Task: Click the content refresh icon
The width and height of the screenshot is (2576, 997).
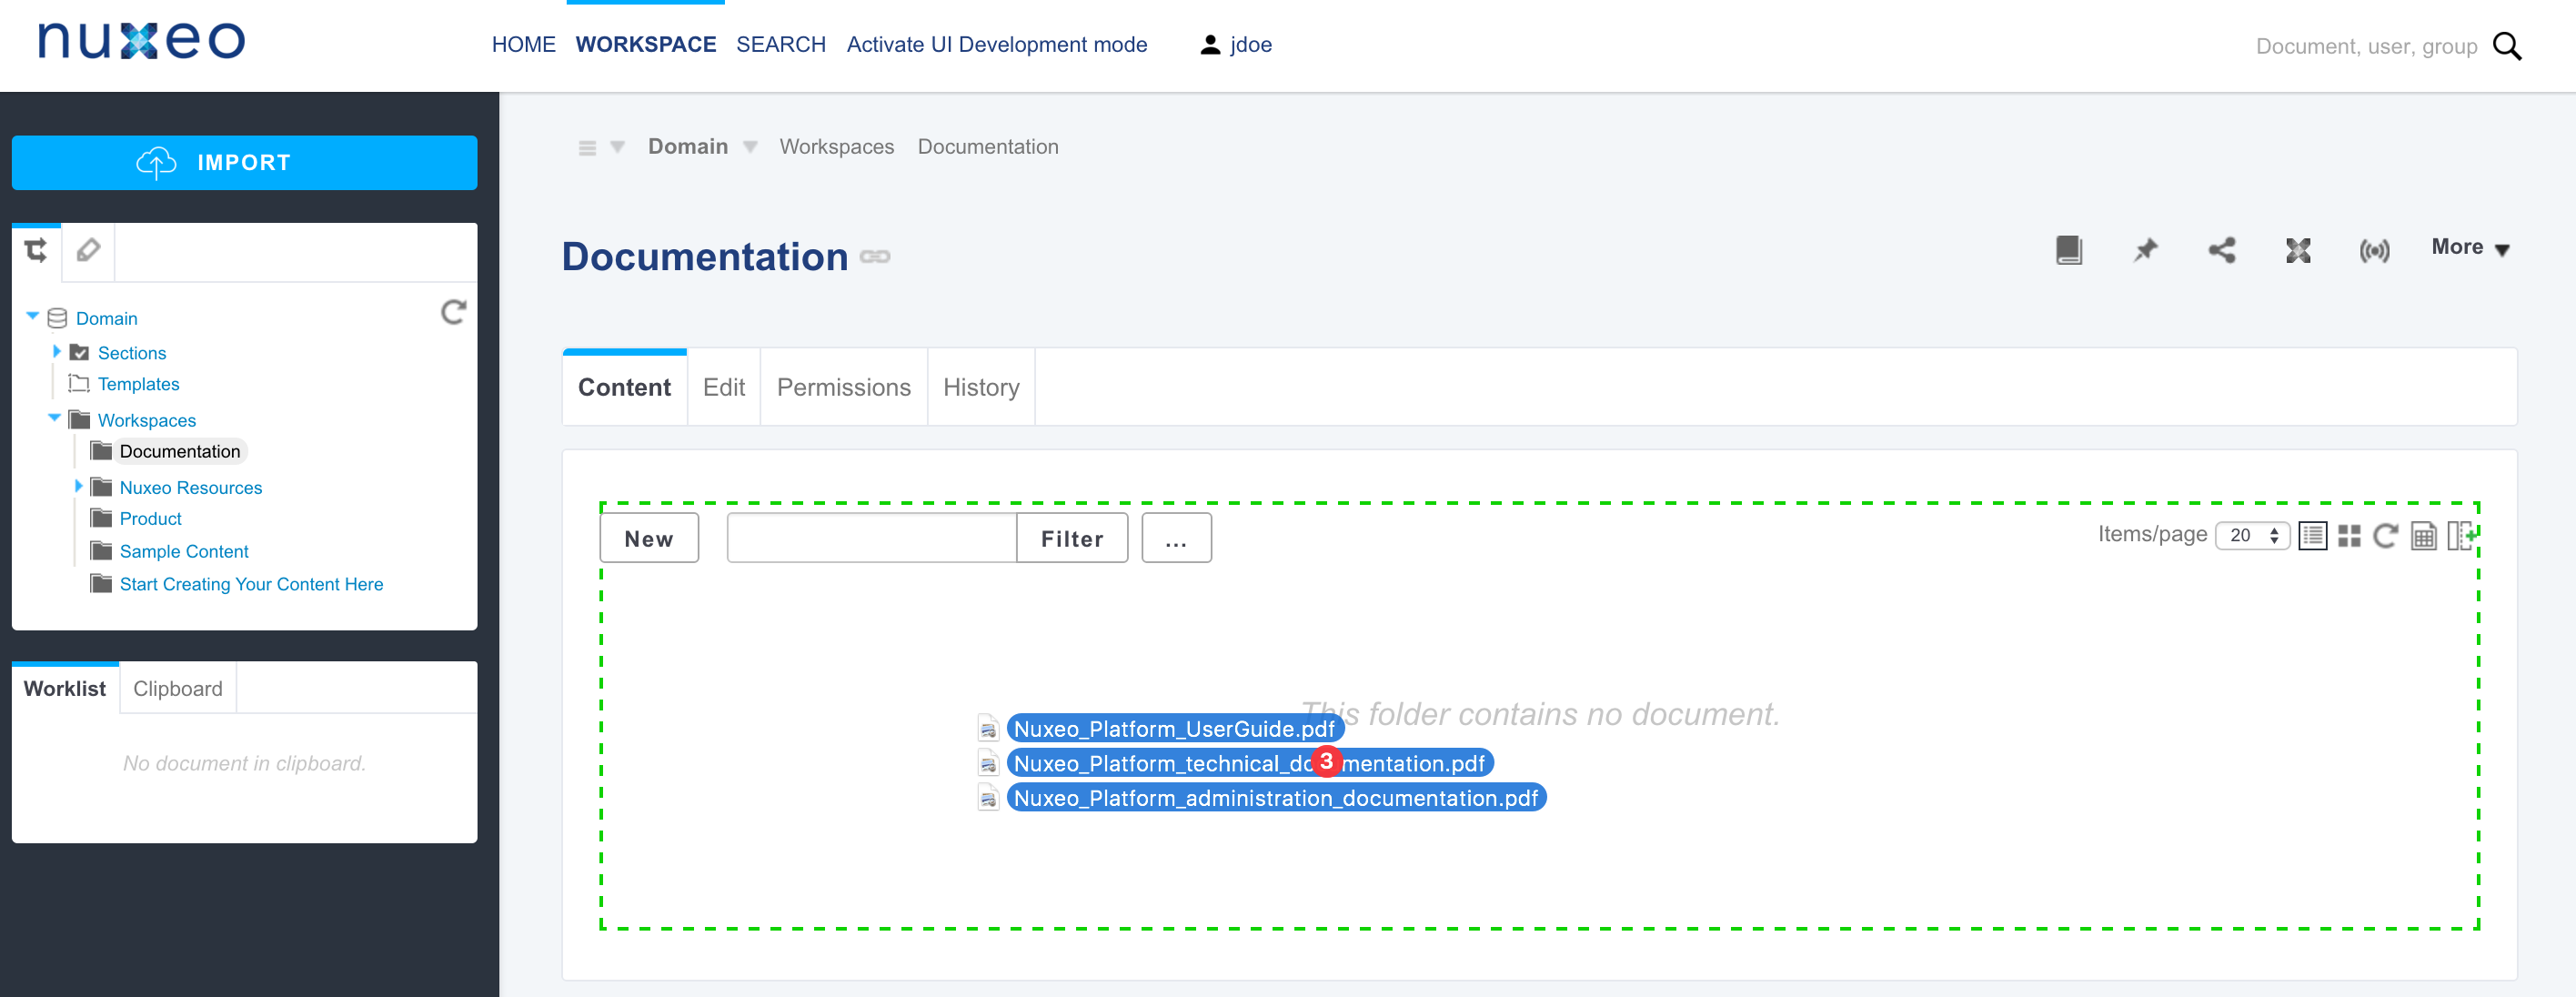Action: coord(2386,536)
